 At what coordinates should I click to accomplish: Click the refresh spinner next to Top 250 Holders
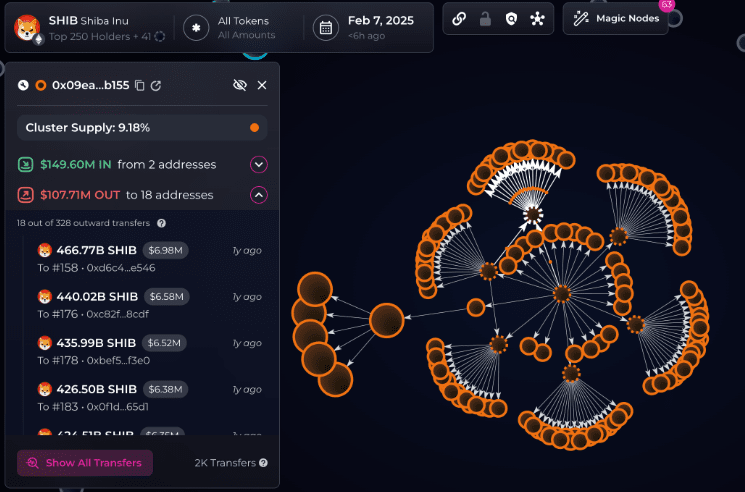point(160,37)
